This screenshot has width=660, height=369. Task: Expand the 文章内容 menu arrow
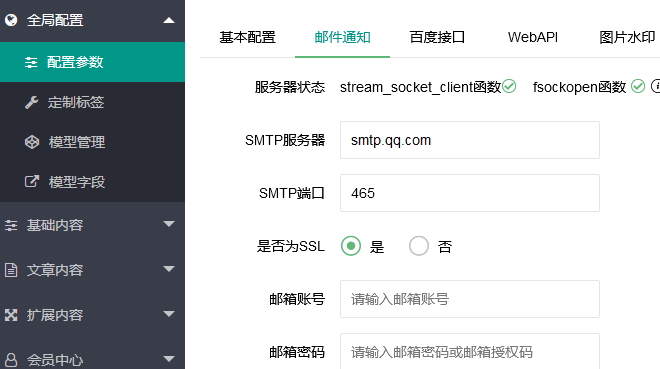[169, 269]
